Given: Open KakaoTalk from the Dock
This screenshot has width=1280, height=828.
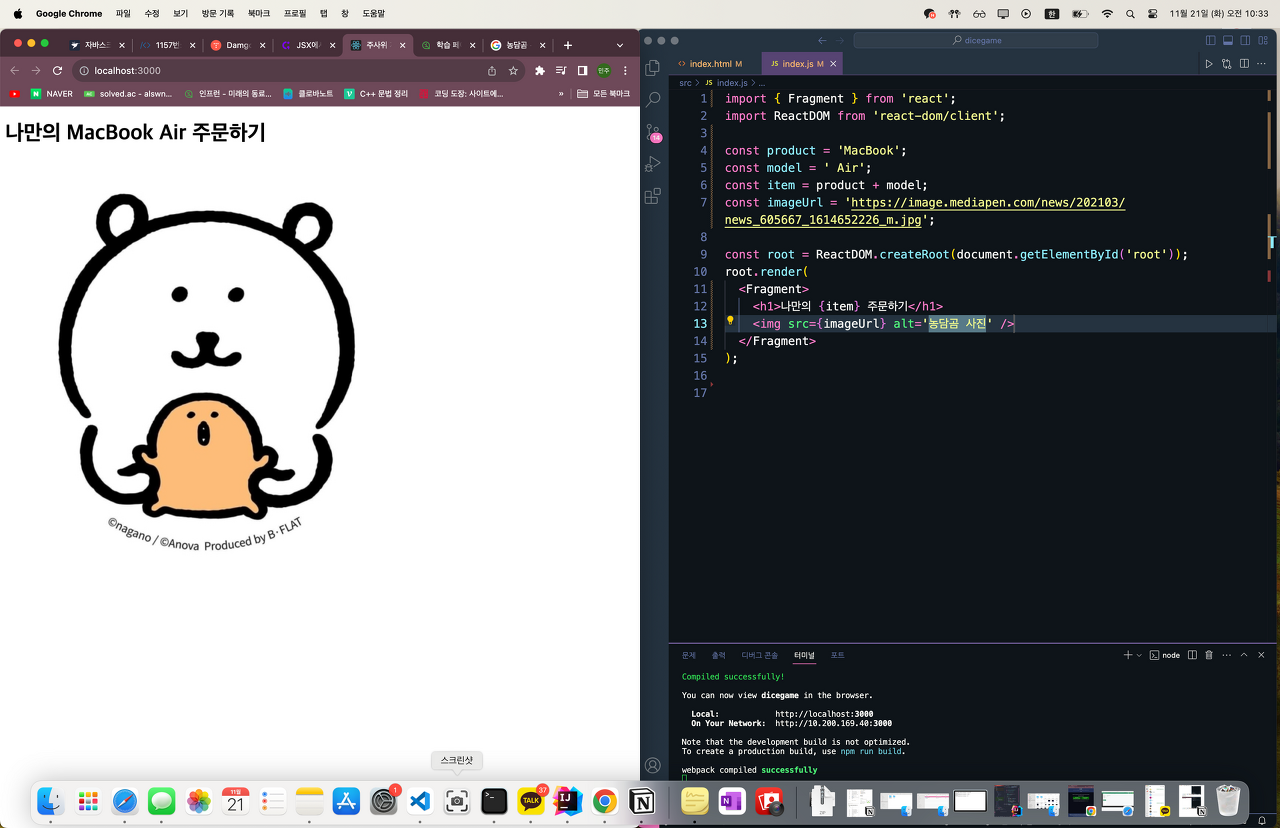Looking at the screenshot, I should 531,801.
